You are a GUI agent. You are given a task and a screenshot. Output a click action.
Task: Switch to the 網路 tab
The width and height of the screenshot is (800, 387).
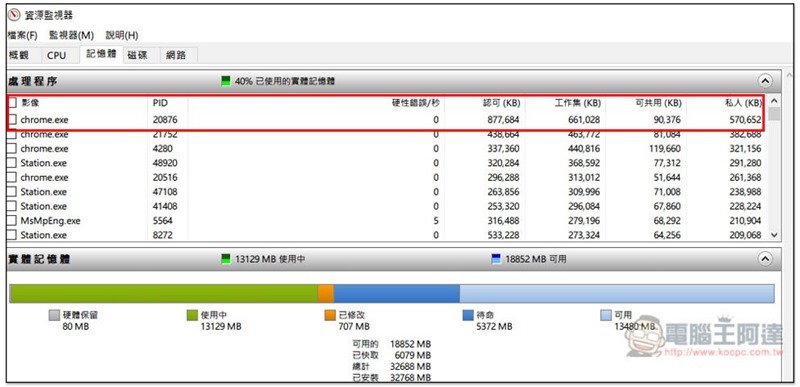click(176, 56)
